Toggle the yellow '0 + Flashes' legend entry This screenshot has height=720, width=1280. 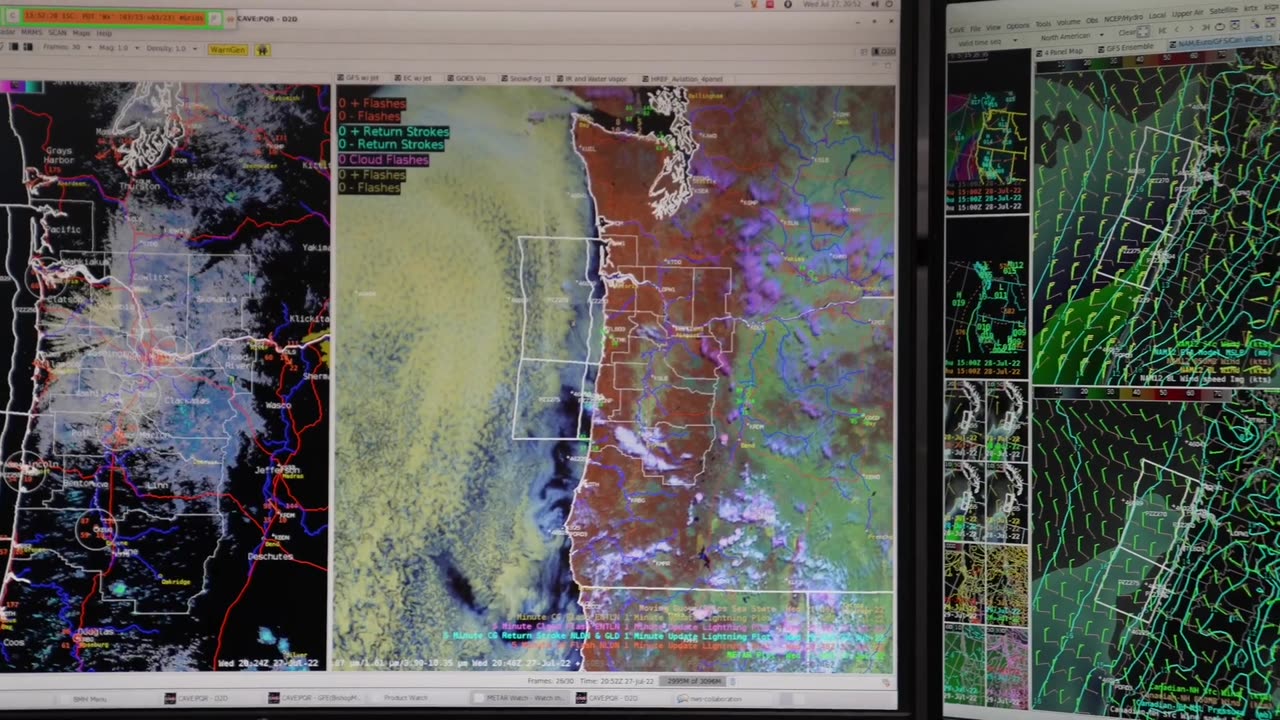point(371,175)
